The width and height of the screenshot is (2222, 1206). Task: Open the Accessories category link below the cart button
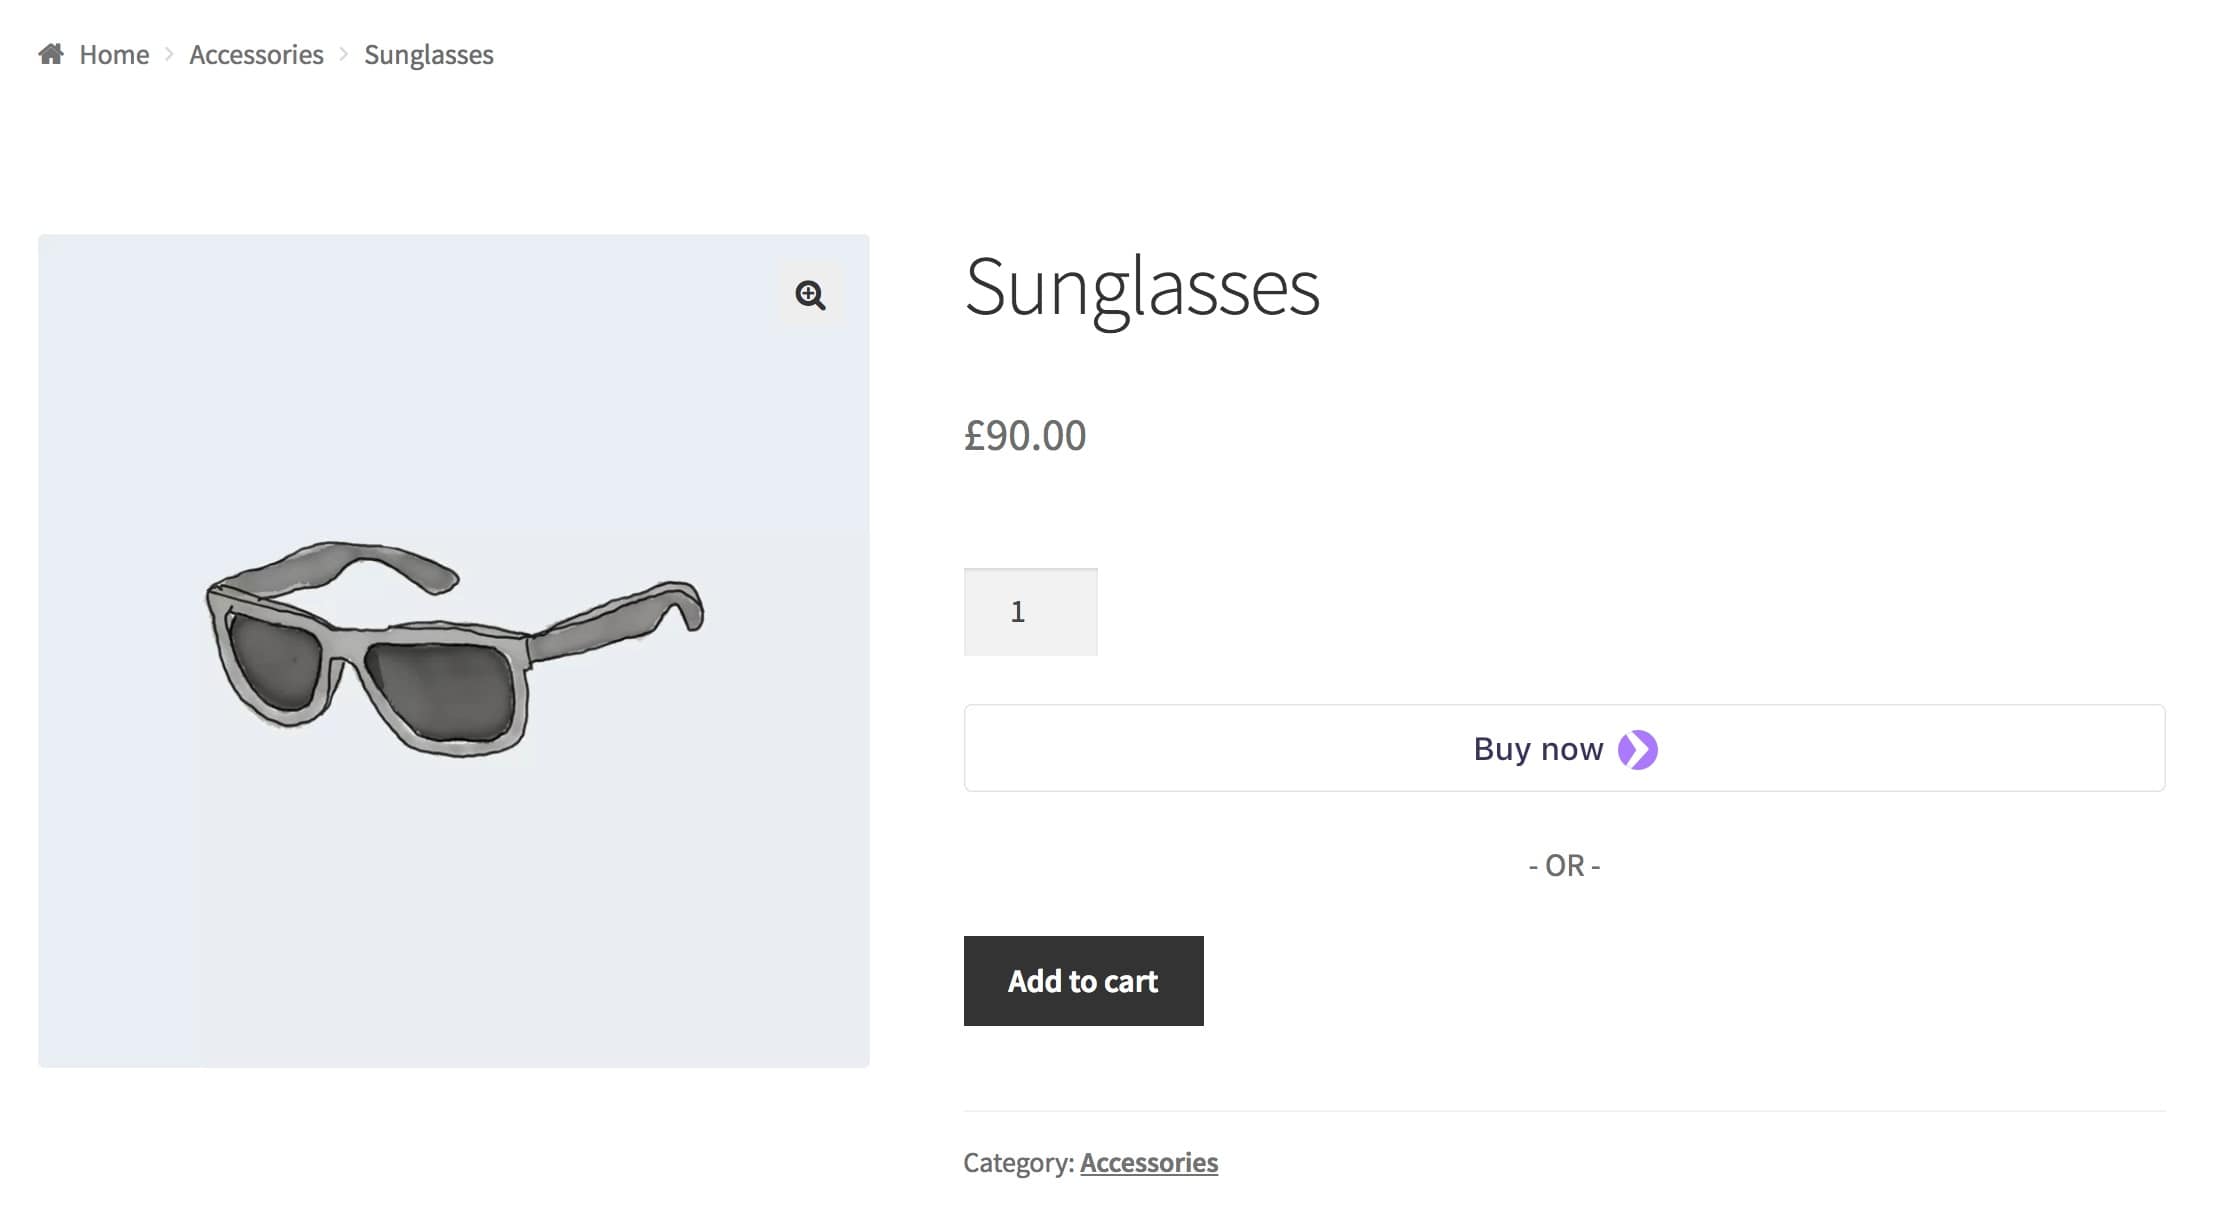tap(1148, 1162)
